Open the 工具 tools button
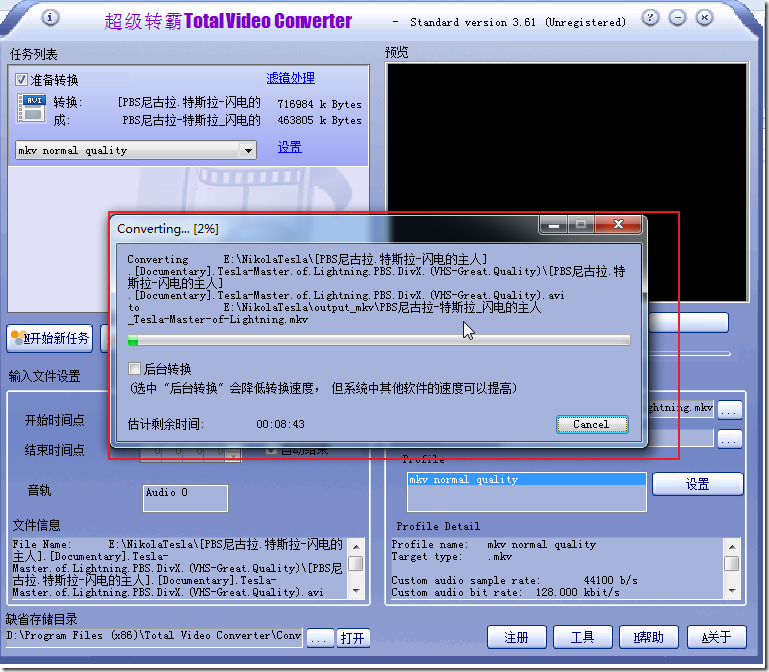 [583, 637]
